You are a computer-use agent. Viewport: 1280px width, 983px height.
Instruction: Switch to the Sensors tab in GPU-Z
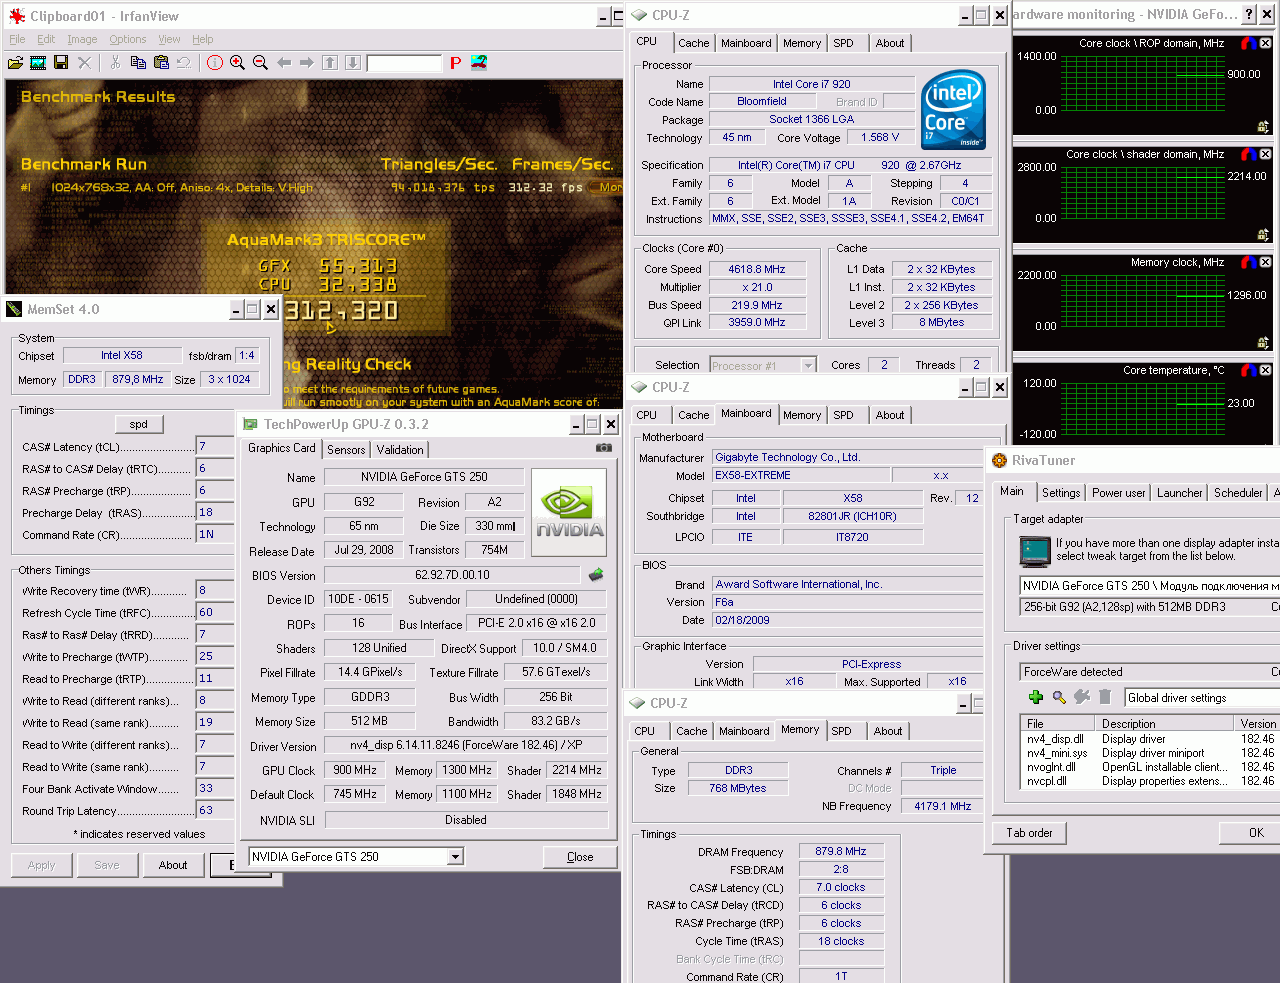tap(346, 450)
